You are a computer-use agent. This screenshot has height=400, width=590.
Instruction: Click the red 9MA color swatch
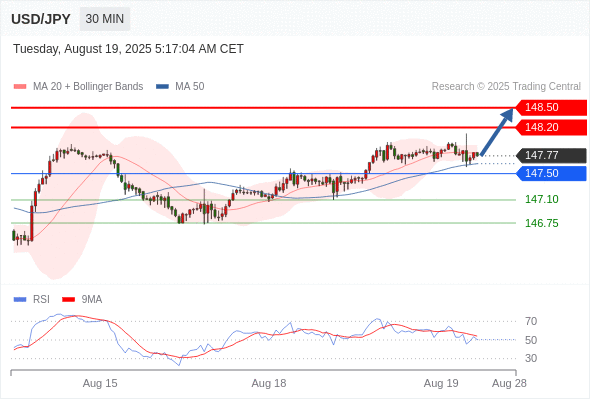68,300
